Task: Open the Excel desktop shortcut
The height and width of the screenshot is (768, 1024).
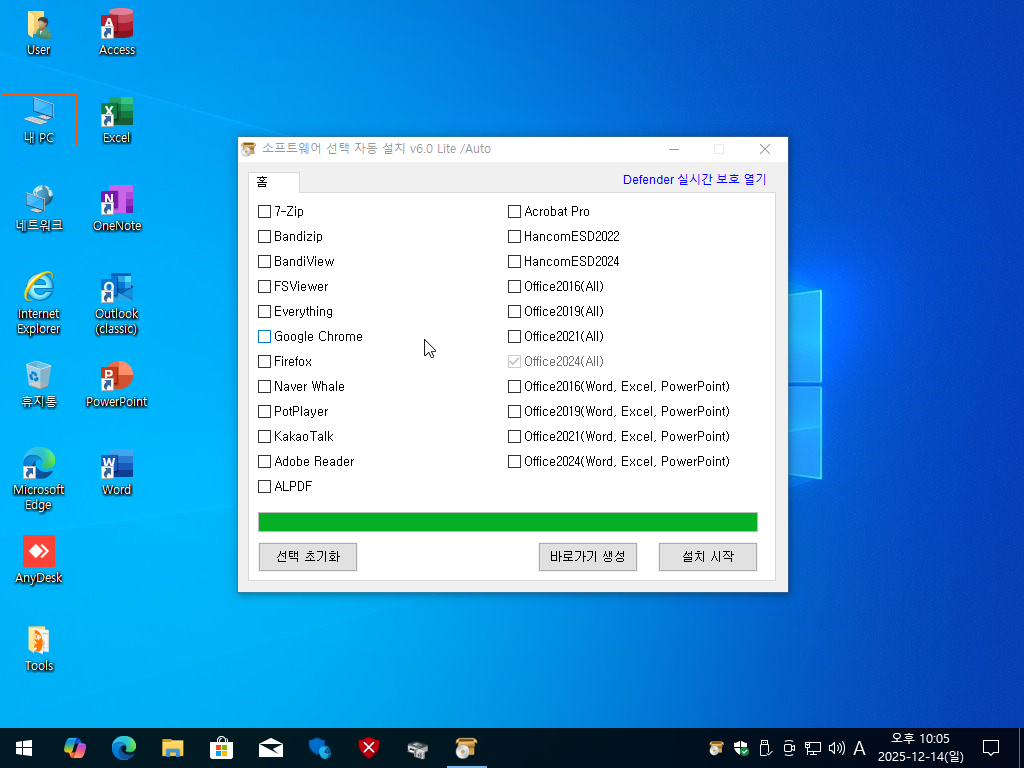Action: [117, 120]
